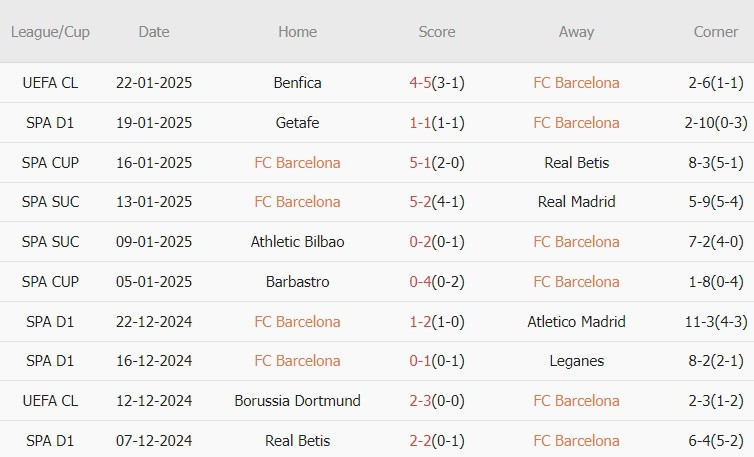Open Benfica team link
The width and height of the screenshot is (754, 457).
297,83
